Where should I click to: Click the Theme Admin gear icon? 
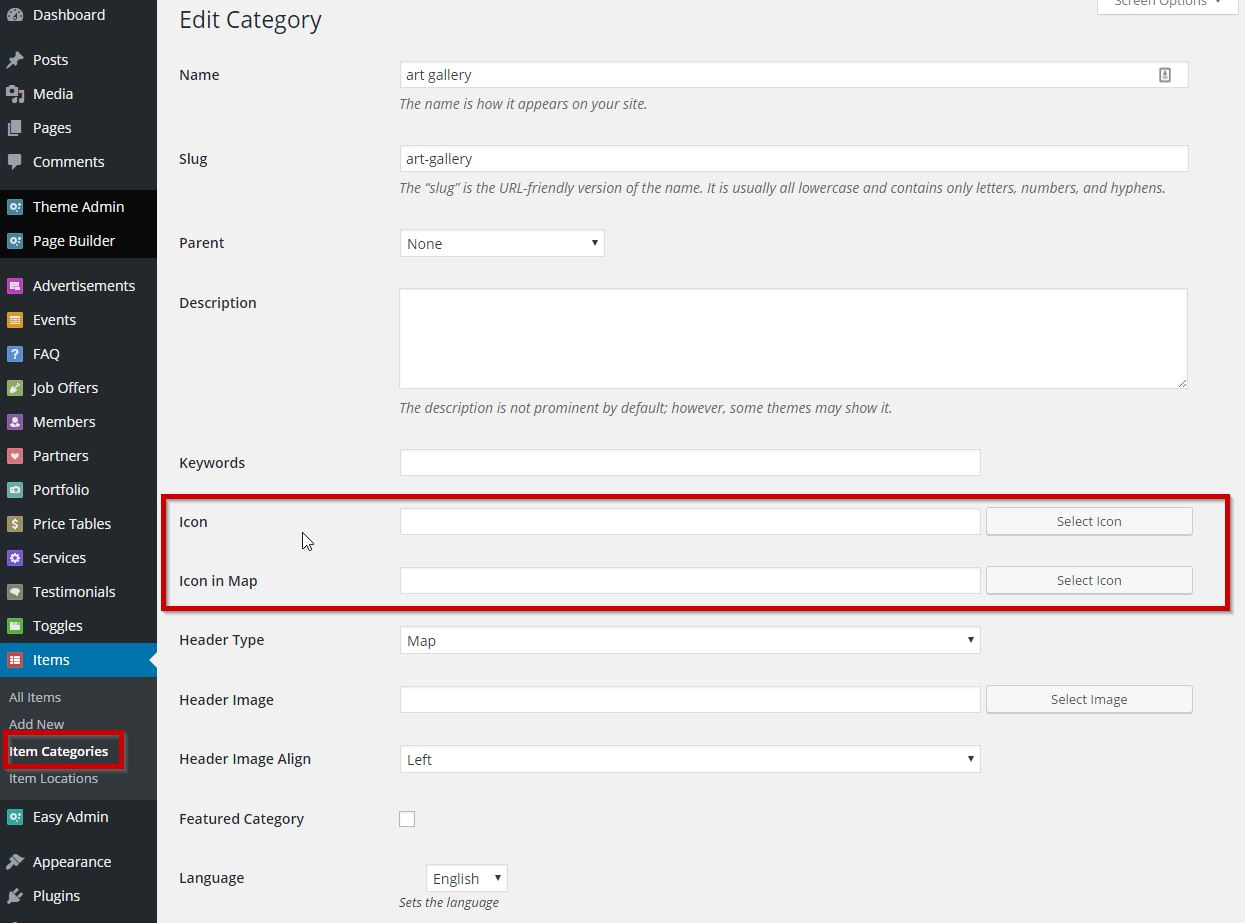click(x=15, y=207)
